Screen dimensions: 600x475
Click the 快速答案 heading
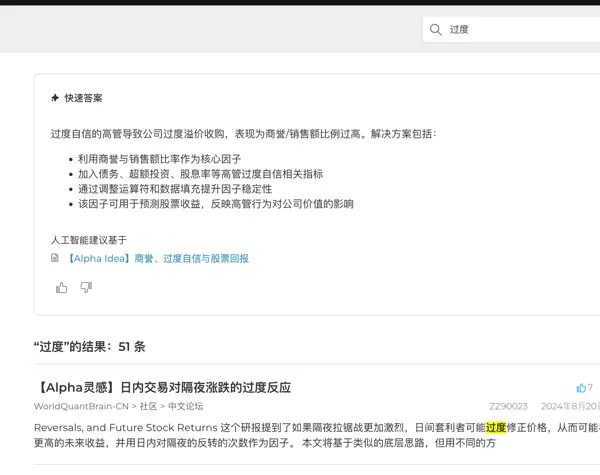[83, 98]
